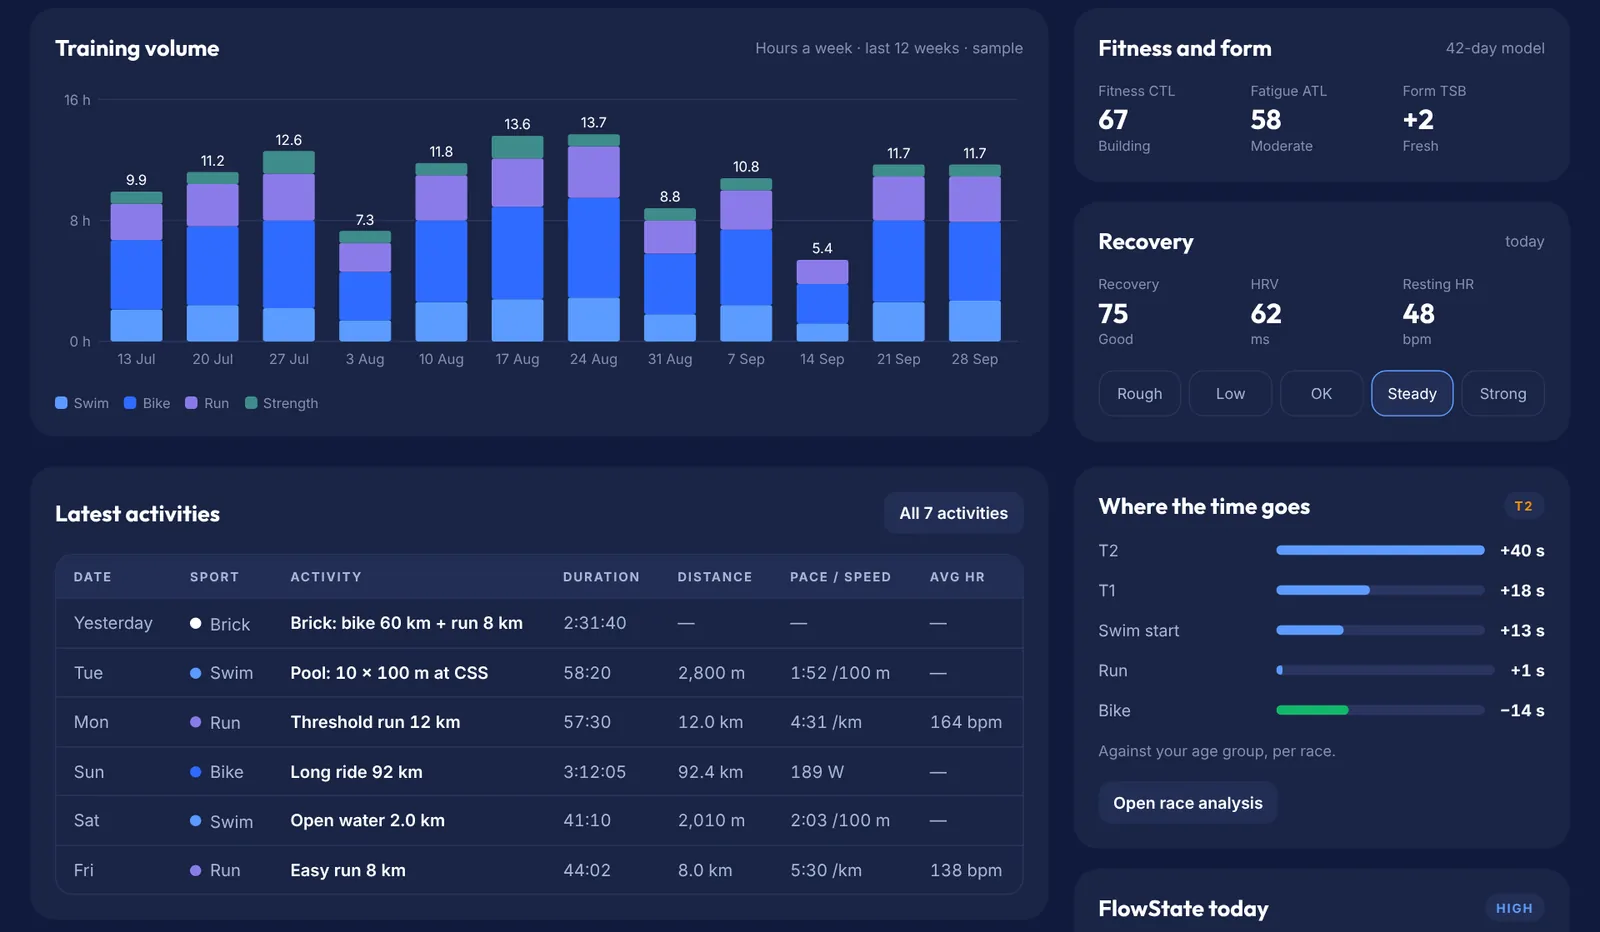Select the Rough recovery option
The image size is (1600, 932).
click(1139, 393)
